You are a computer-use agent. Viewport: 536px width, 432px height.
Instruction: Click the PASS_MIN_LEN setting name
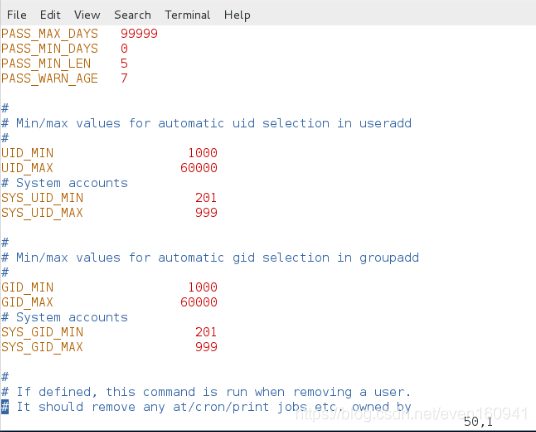pyautogui.click(x=46, y=64)
